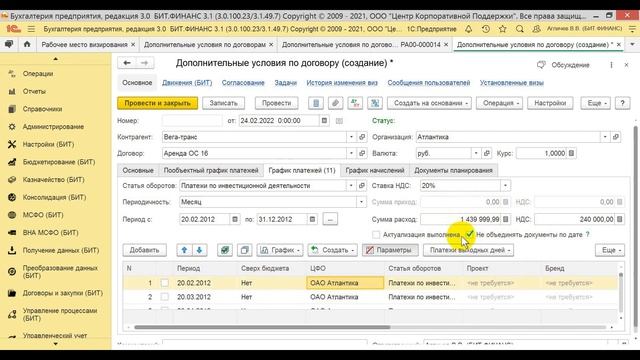Open the Основные sub-tab
The image size is (640, 360).
coord(138,170)
